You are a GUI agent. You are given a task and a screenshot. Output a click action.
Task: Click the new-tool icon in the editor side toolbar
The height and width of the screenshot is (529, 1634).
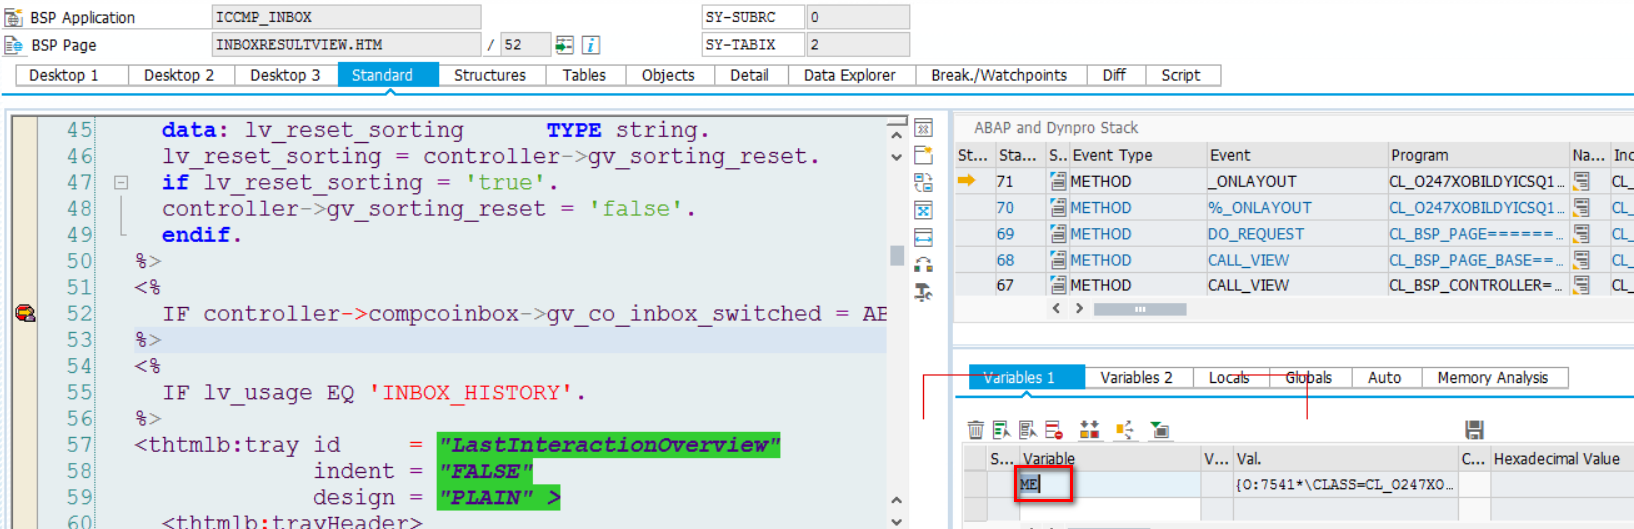click(x=924, y=155)
